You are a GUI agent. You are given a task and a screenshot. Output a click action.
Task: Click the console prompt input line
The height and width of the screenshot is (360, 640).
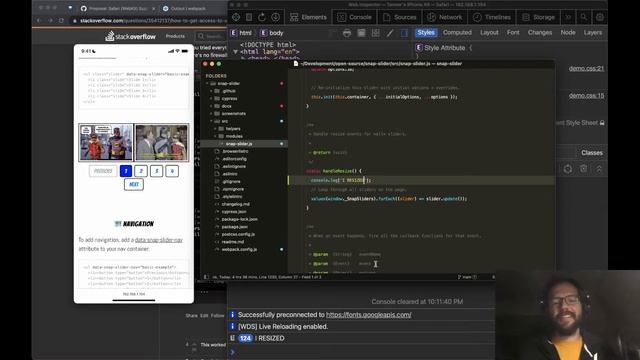(x=361, y=351)
